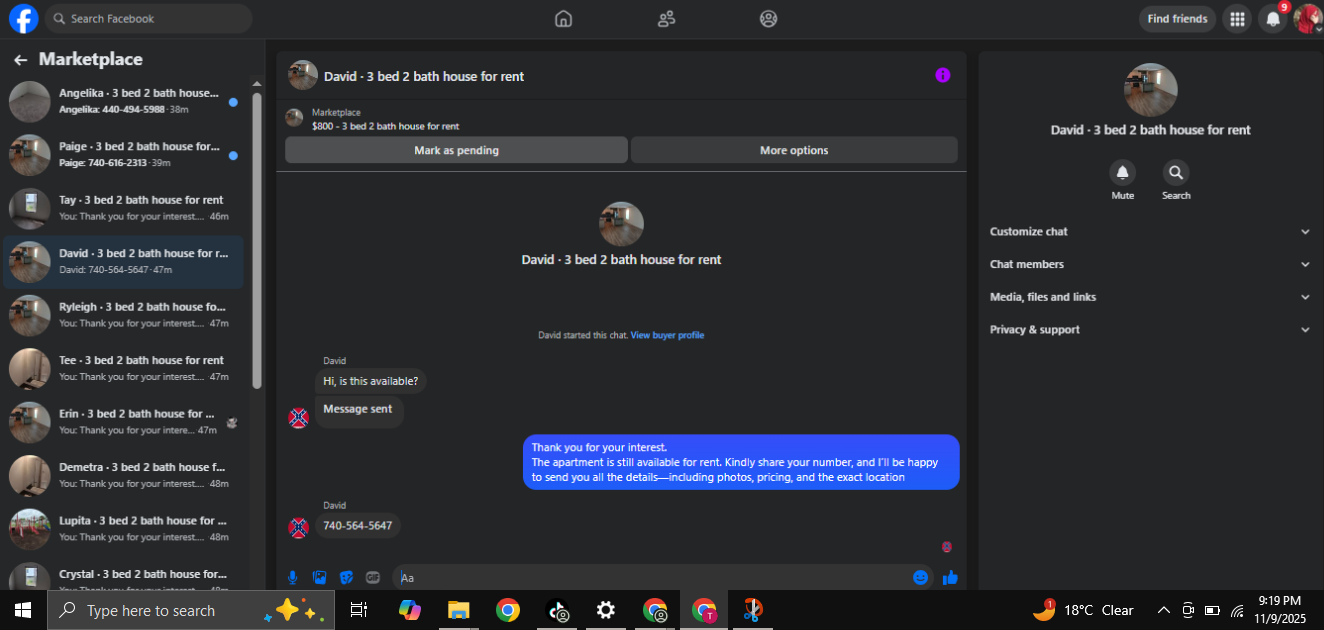Show hidden system tray icons
The image size is (1324, 630).
point(1163,610)
